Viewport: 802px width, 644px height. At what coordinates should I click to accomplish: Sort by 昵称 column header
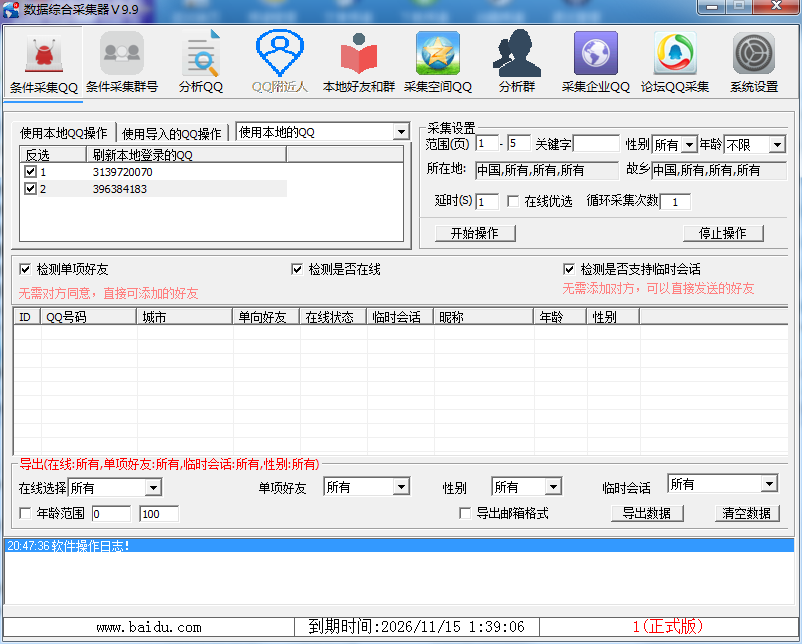click(x=483, y=317)
